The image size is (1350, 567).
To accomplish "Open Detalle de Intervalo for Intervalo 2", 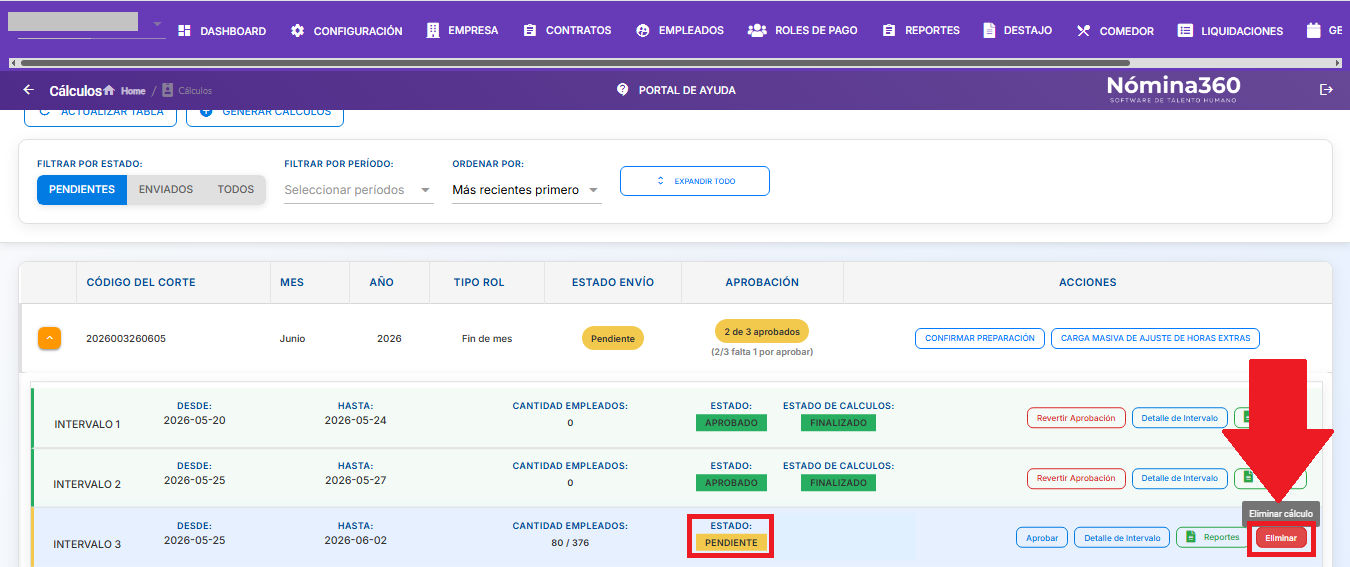I will (1180, 478).
